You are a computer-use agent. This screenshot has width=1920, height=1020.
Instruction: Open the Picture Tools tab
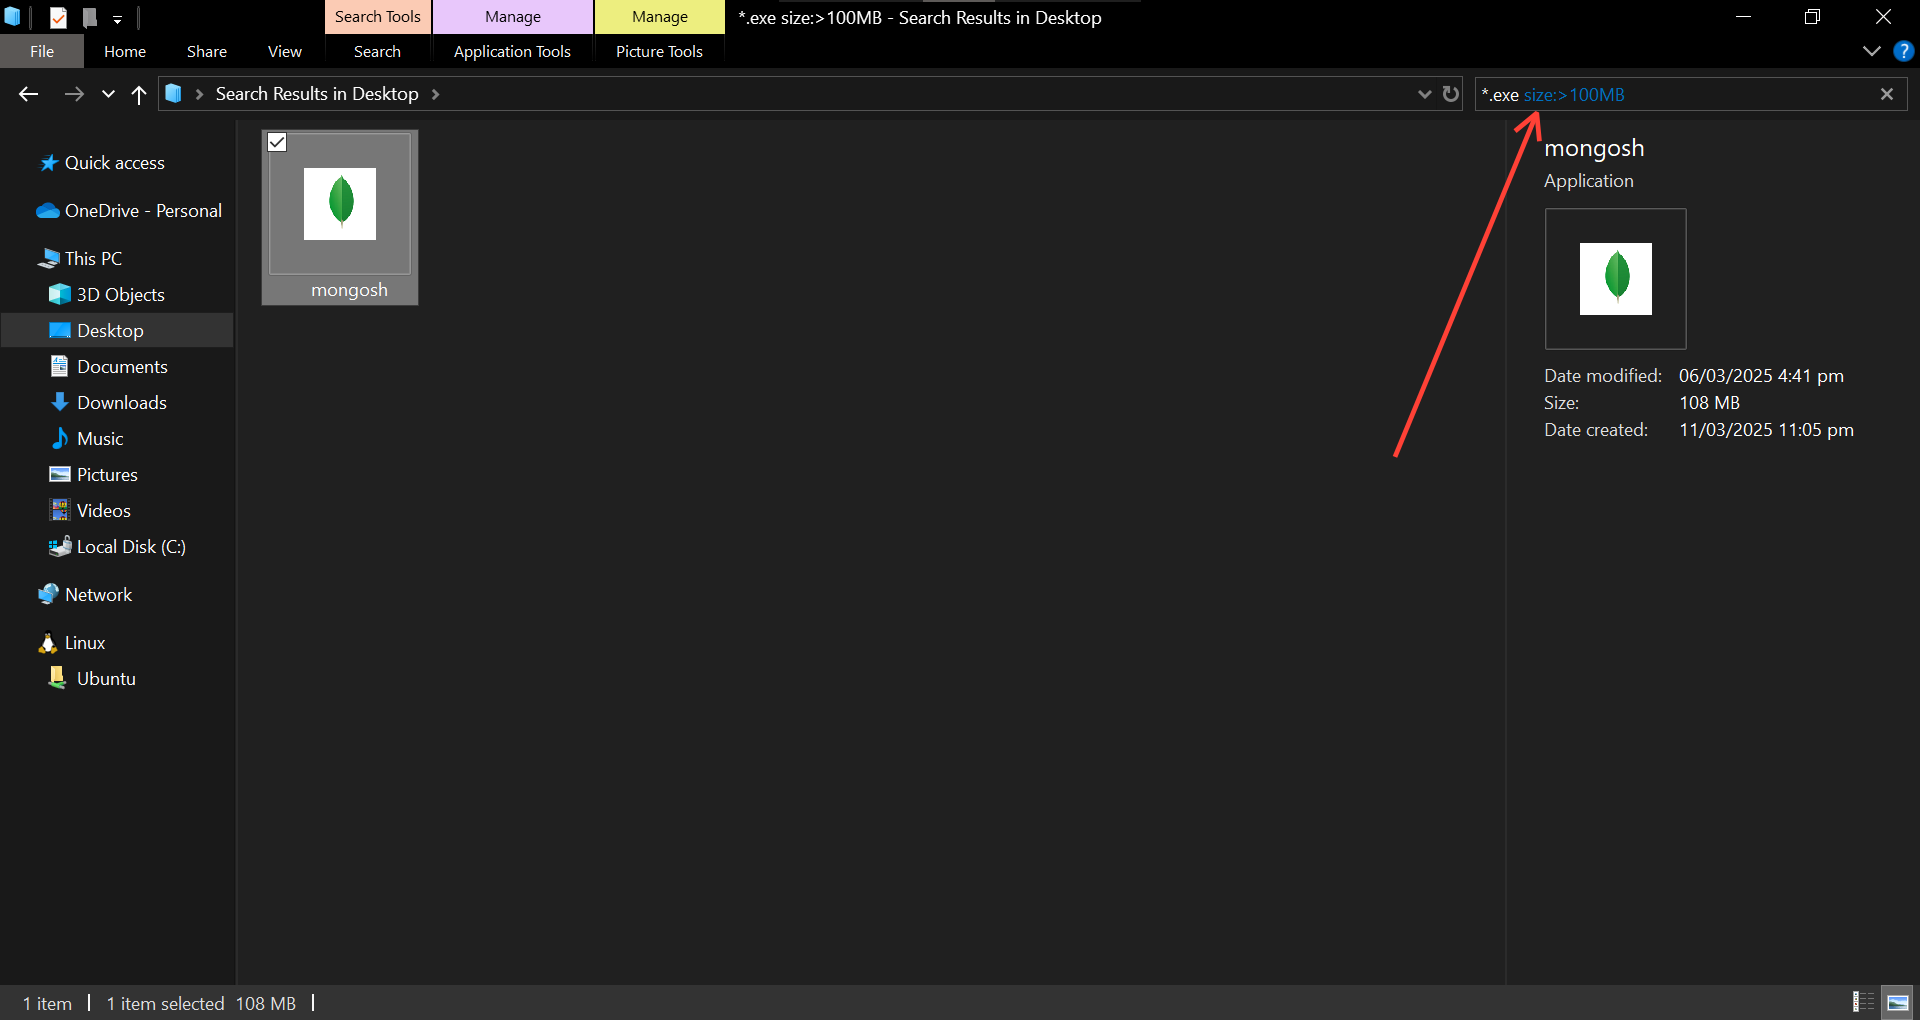[659, 51]
